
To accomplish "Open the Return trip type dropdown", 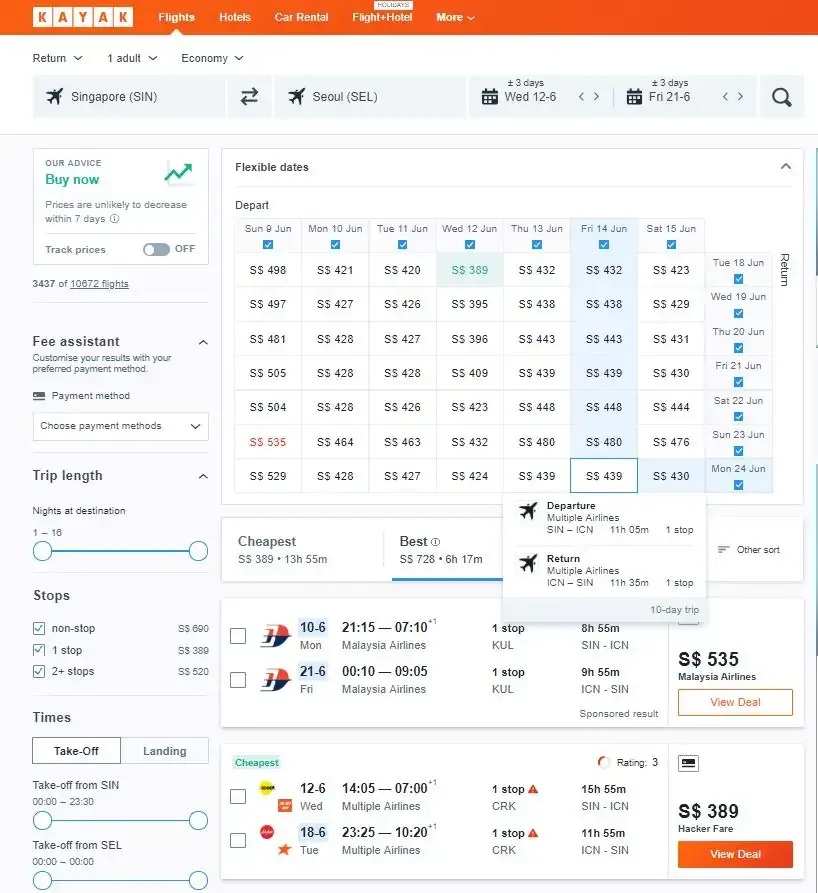I will 58,58.
